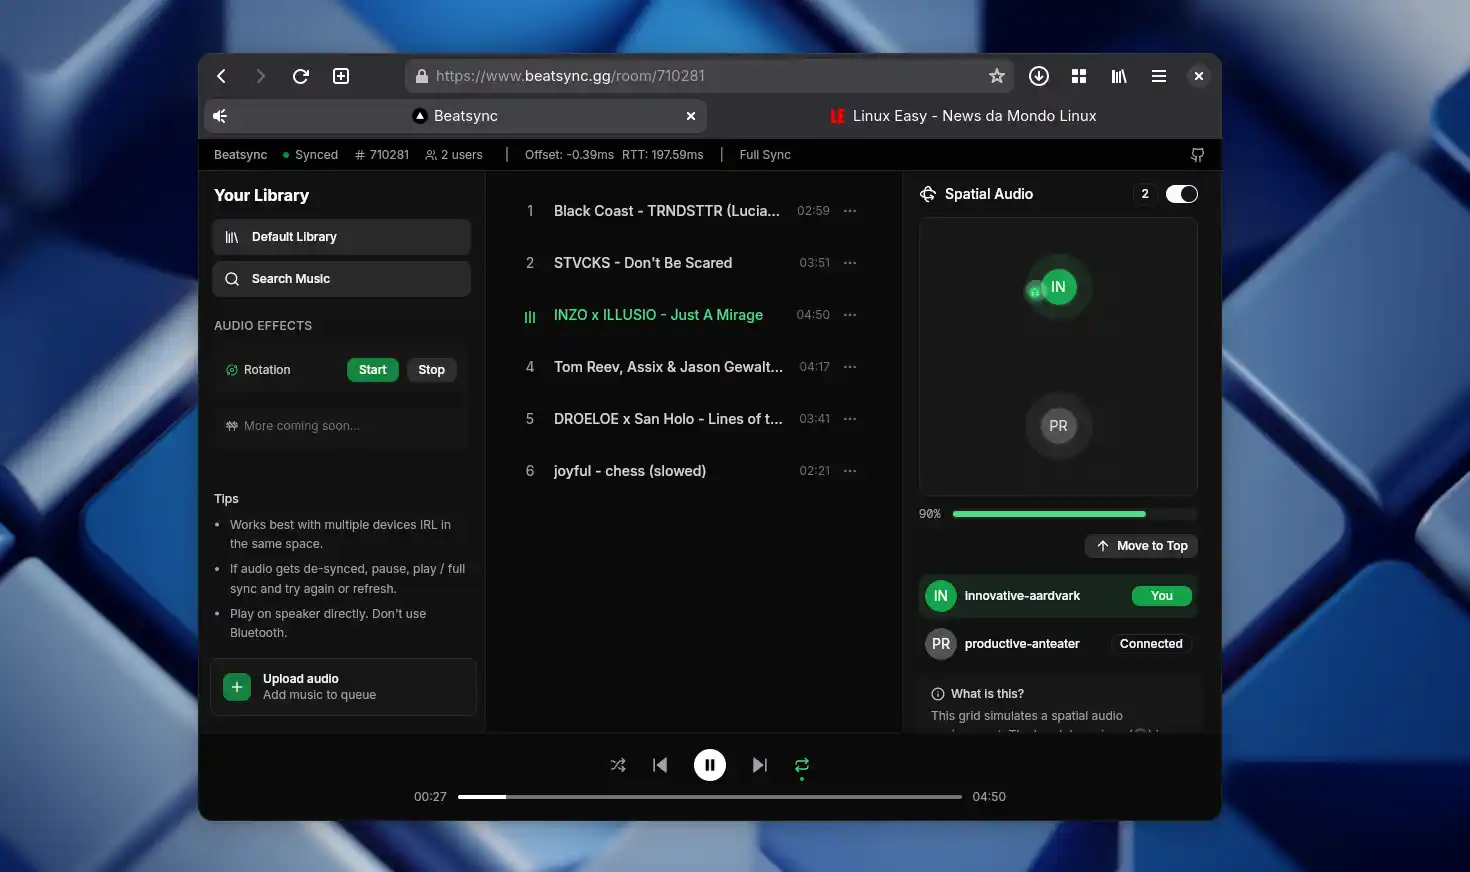
Task: Click the Move to Top button
Action: pyautogui.click(x=1141, y=546)
